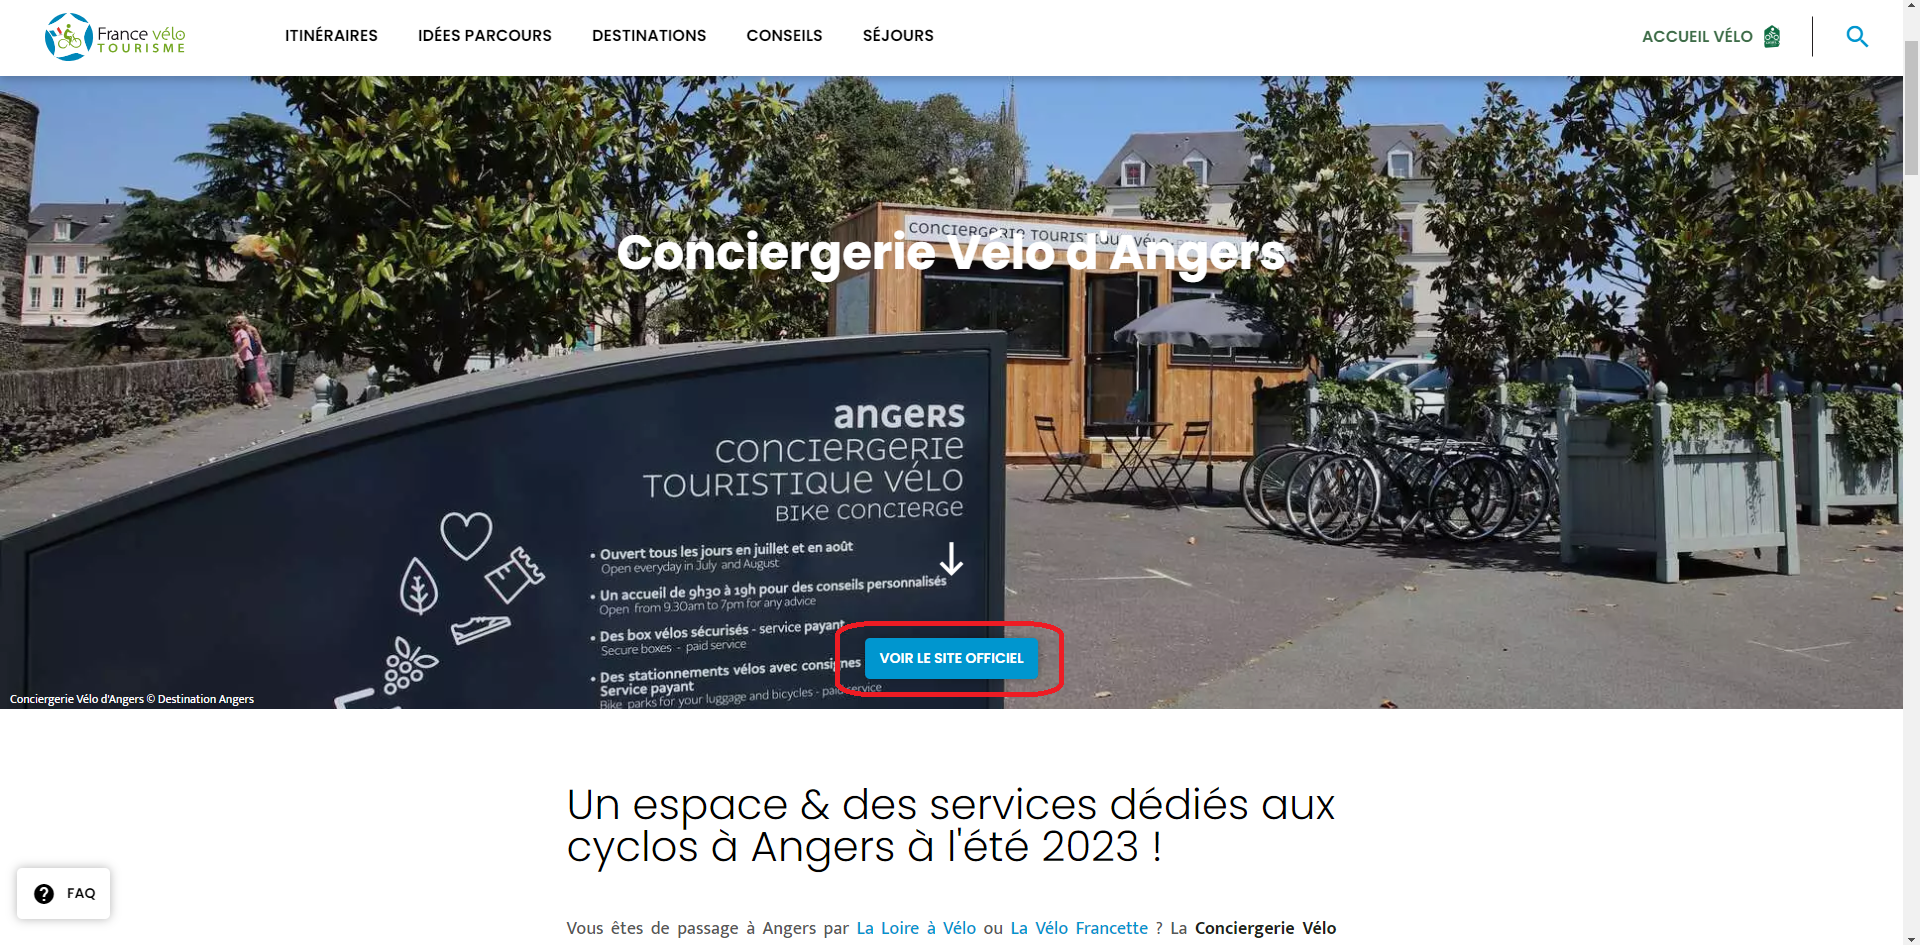This screenshot has height=945, width=1920.
Task: Click the VOIR LE SITE OFFICIEL button
Action: 951,658
